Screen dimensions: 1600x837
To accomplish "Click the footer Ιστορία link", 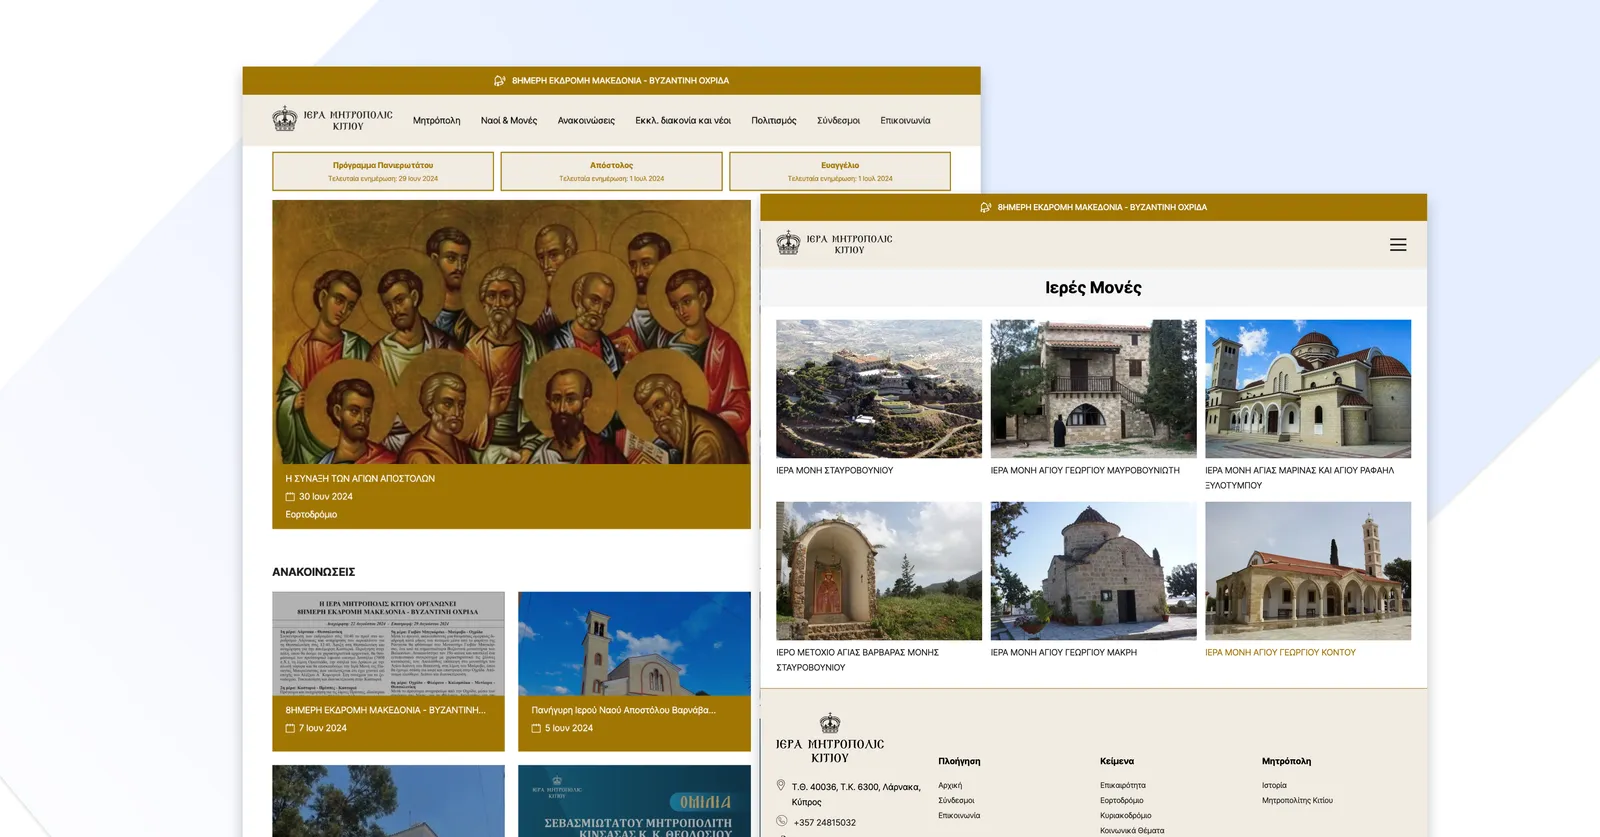I will tap(1274, 786).
